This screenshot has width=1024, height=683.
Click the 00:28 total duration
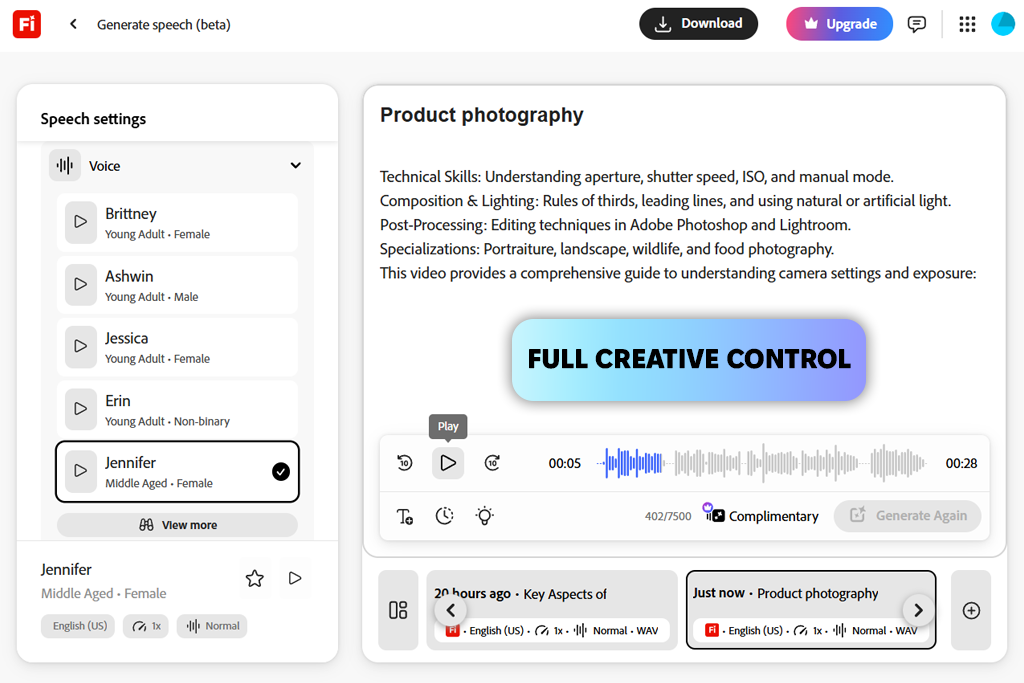(961, 463)
